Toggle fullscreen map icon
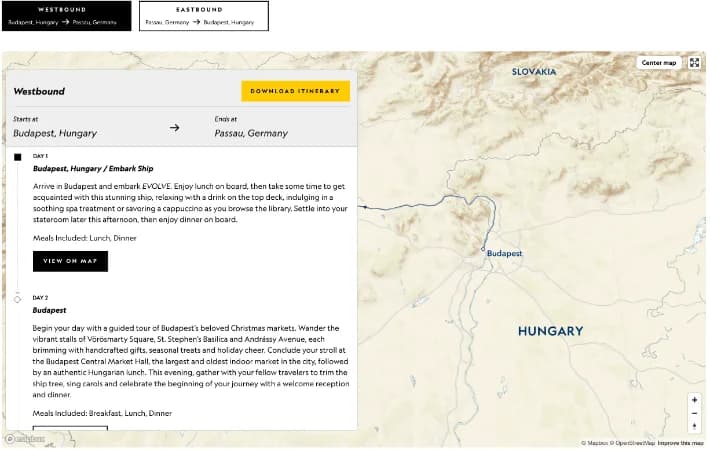The image size is (710, 450). 694,63
